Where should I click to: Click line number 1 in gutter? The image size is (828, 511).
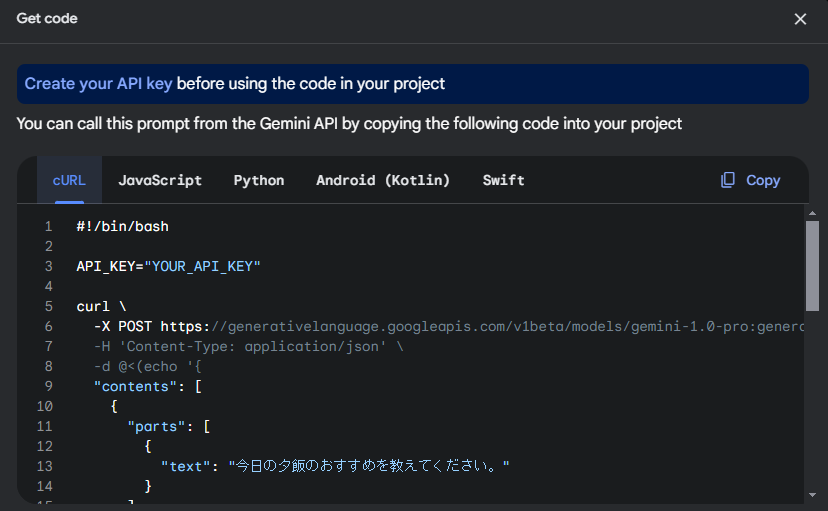click(48, 226)
